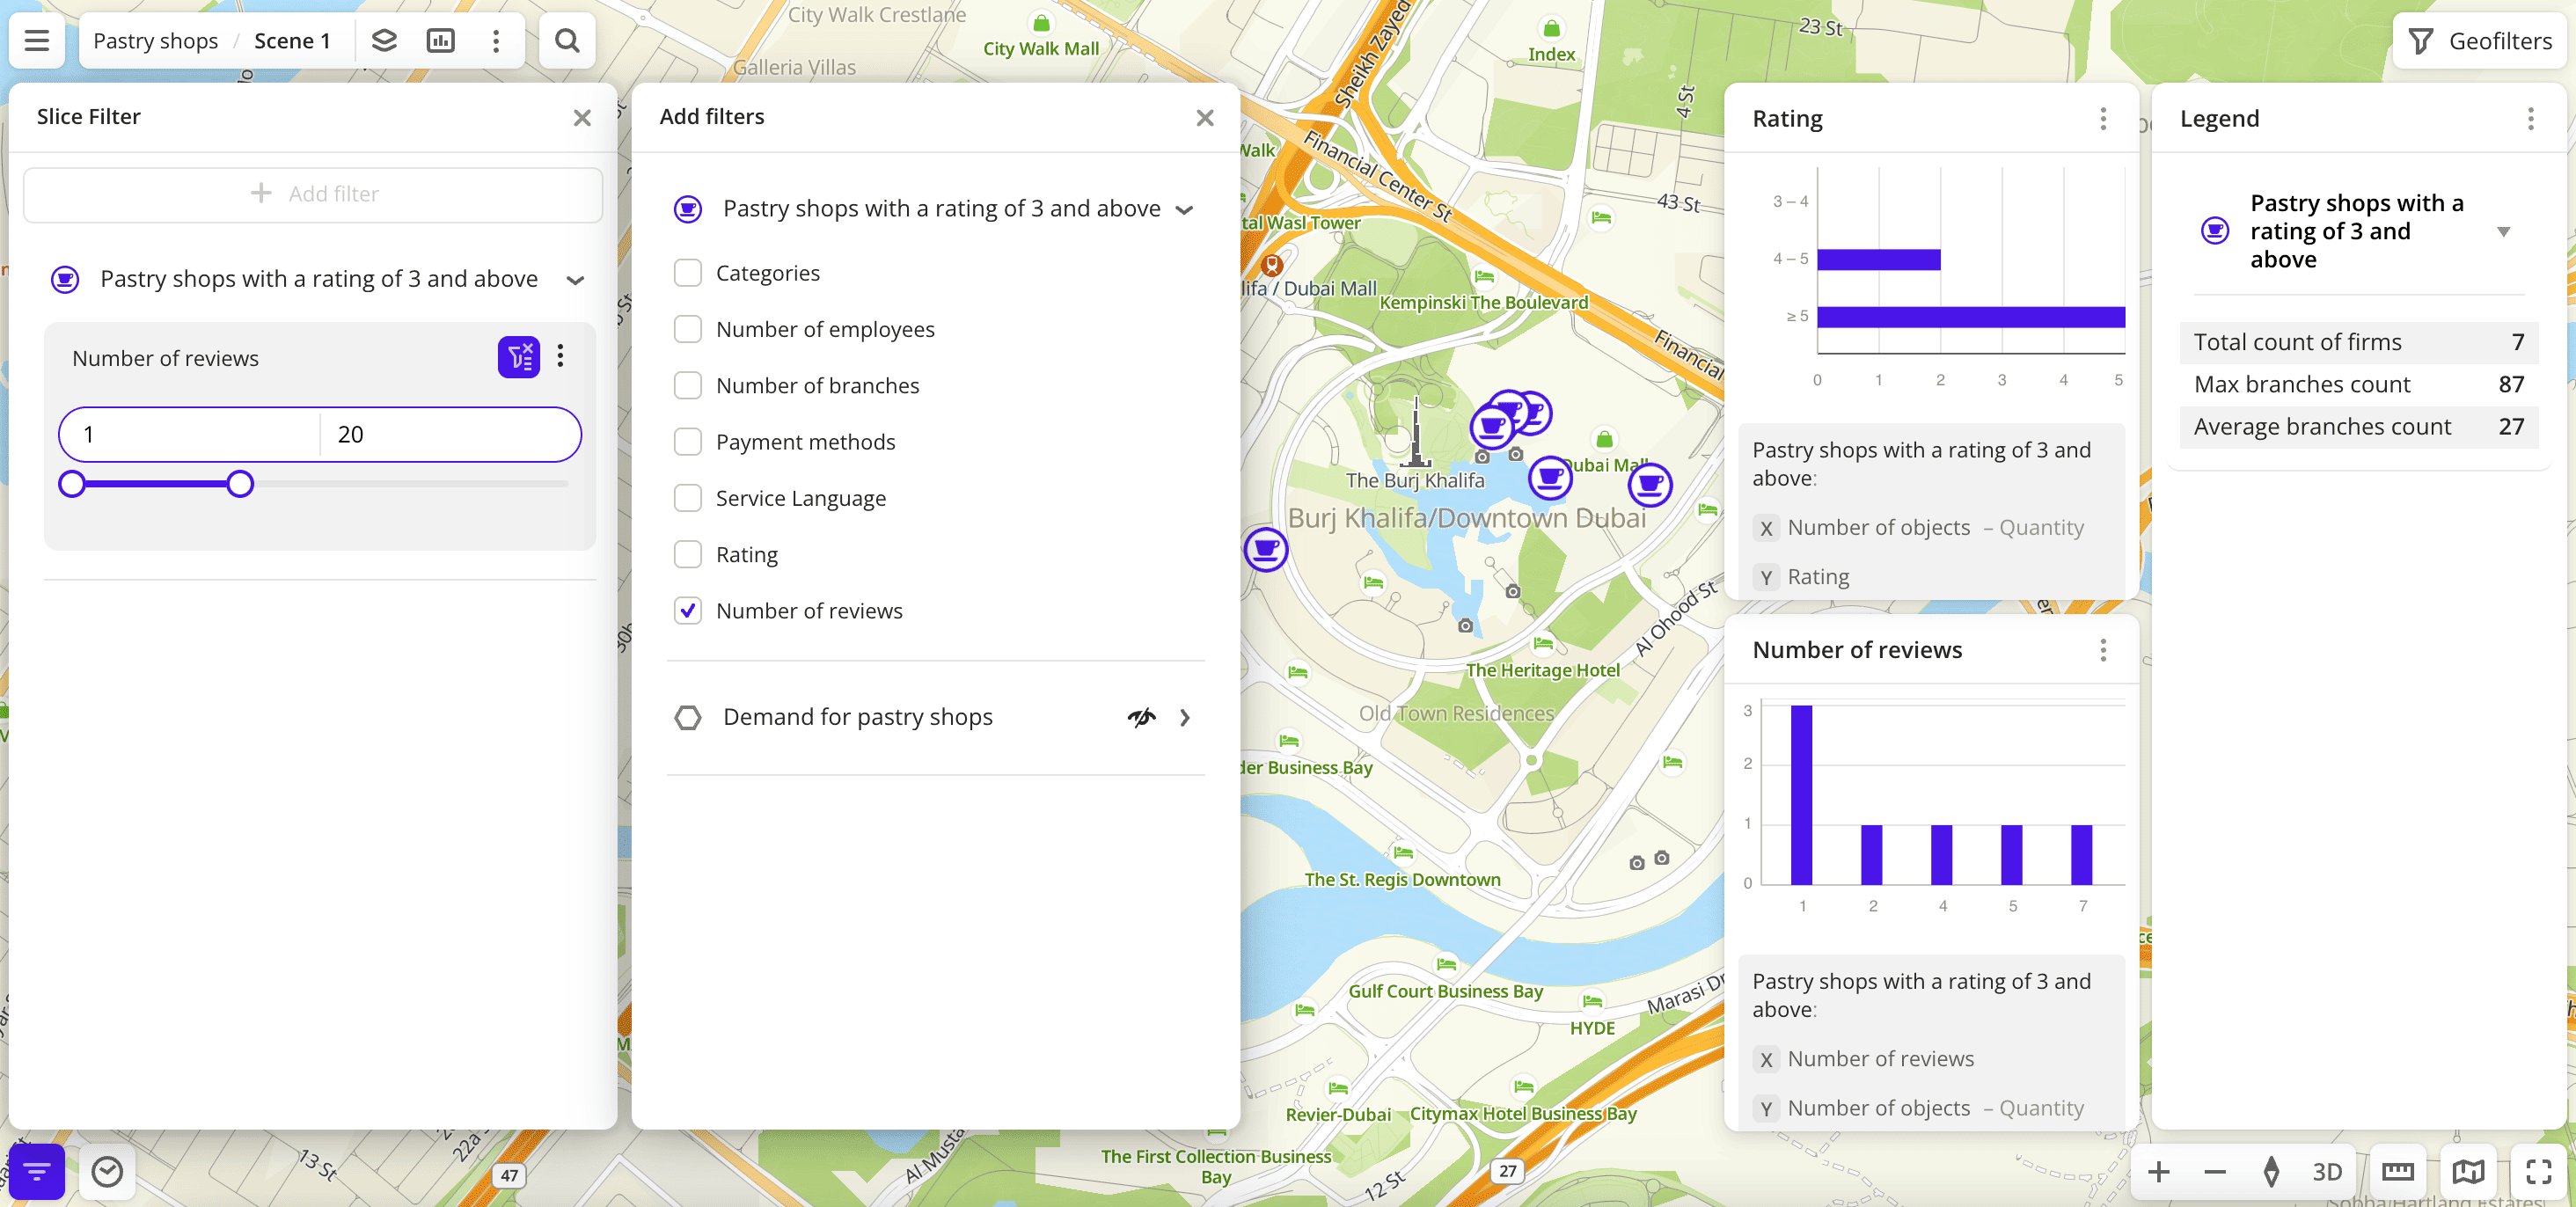Uncheck the Number of reviews checkbox
Viewport: 2576px width, 1207px height.
click(x=688, y=611)
